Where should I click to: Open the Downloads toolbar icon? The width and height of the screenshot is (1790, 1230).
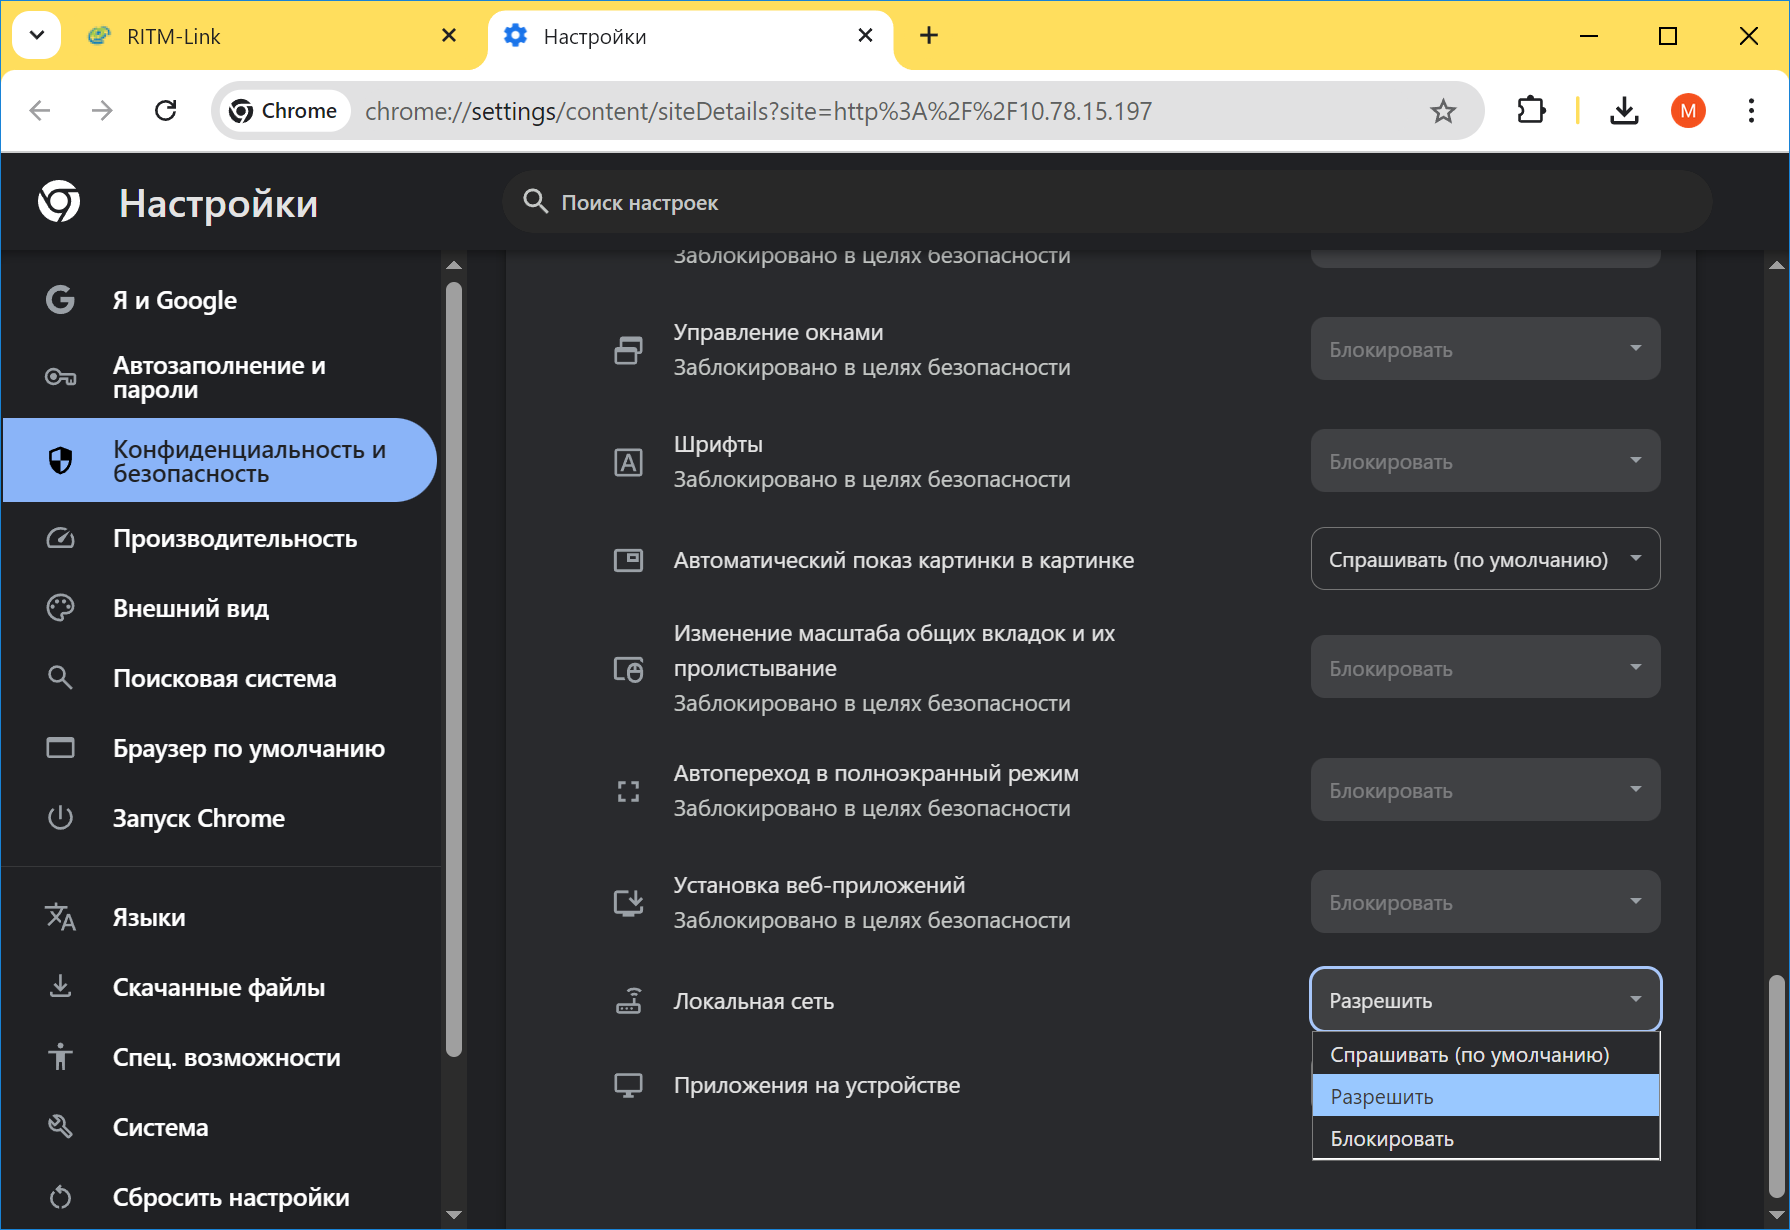tap(1624, 111)
